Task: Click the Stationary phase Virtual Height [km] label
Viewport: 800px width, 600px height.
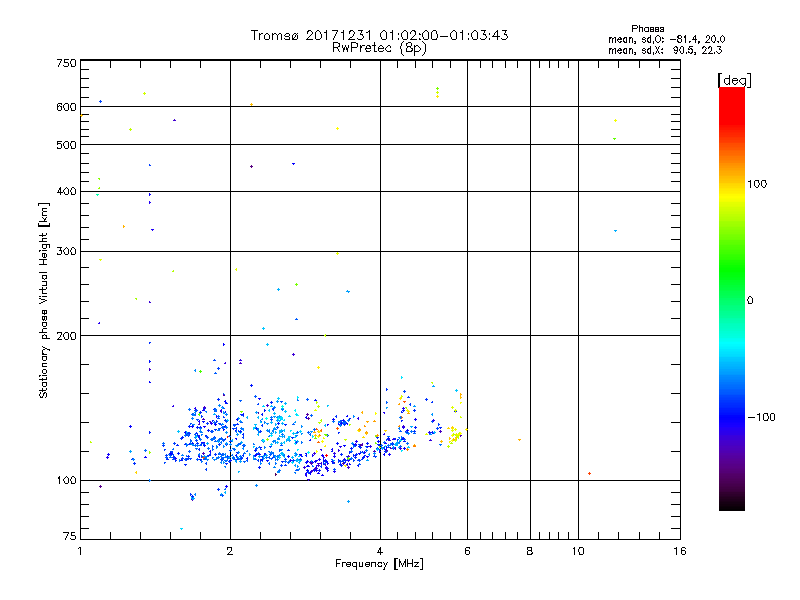Action: pos(44,301)
